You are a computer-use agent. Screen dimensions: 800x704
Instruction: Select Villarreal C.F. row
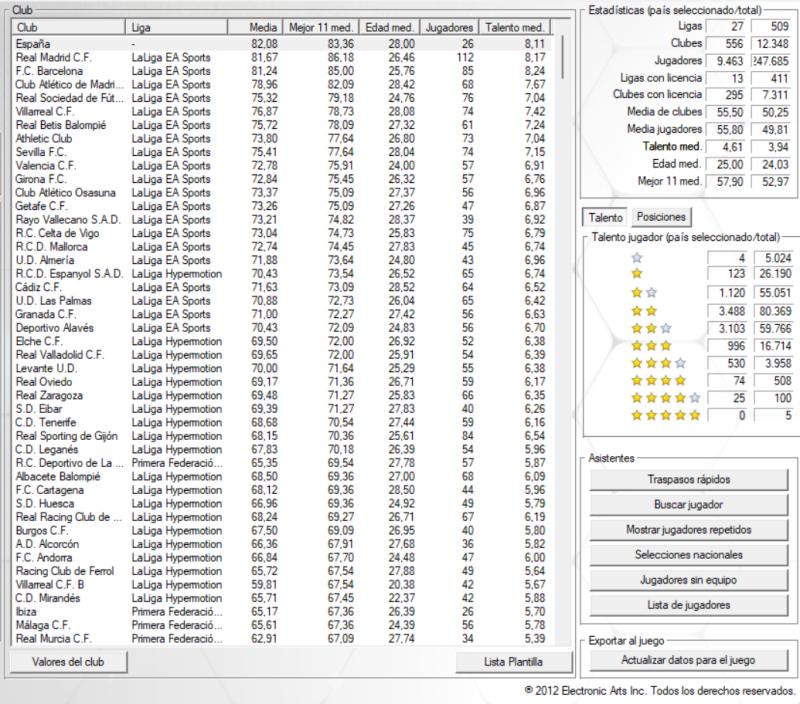click(284, 111)
